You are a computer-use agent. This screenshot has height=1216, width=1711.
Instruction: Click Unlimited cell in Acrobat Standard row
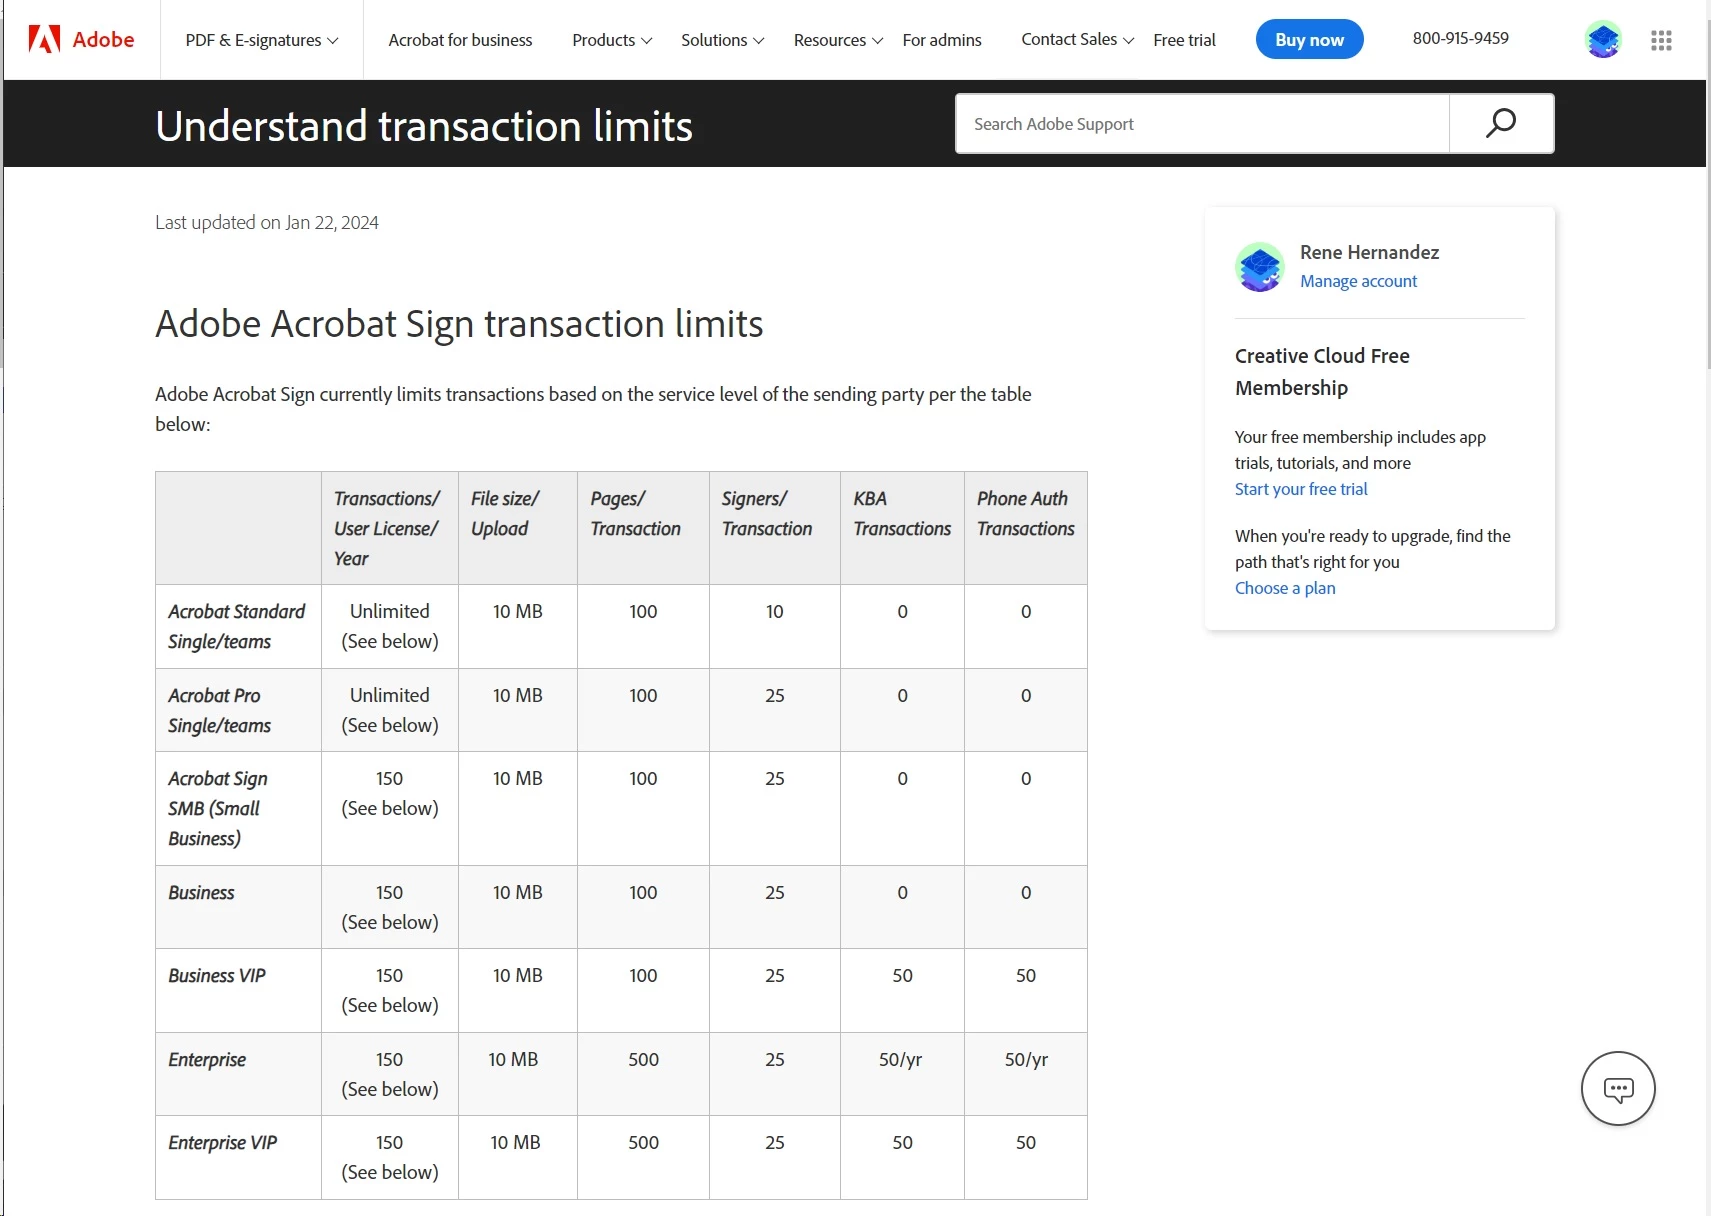tap(390, 626)
